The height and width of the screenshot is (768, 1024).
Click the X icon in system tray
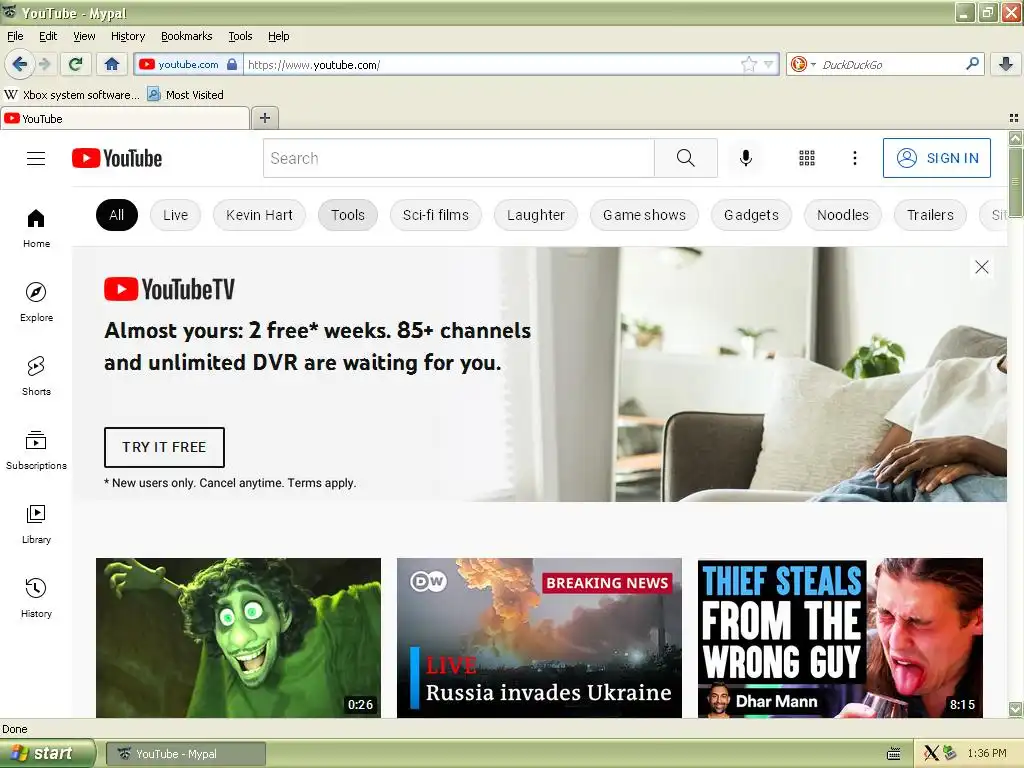click(x=931, y=754)
